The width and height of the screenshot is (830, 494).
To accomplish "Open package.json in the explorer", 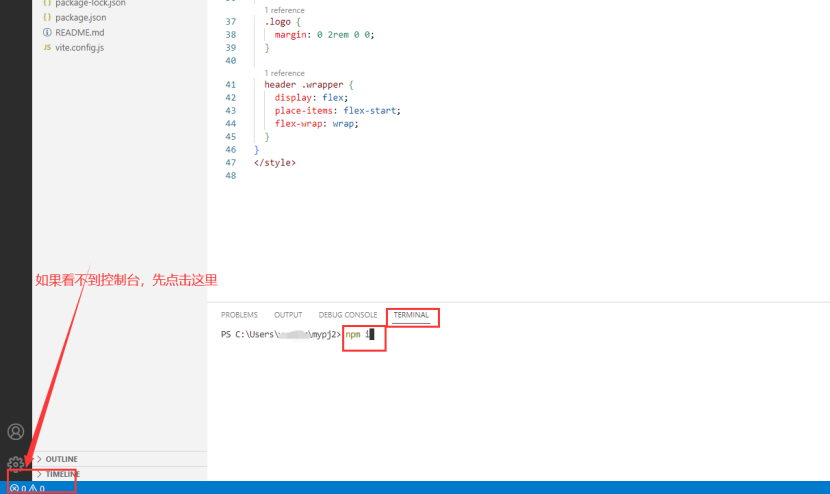I will click(80, 17).
